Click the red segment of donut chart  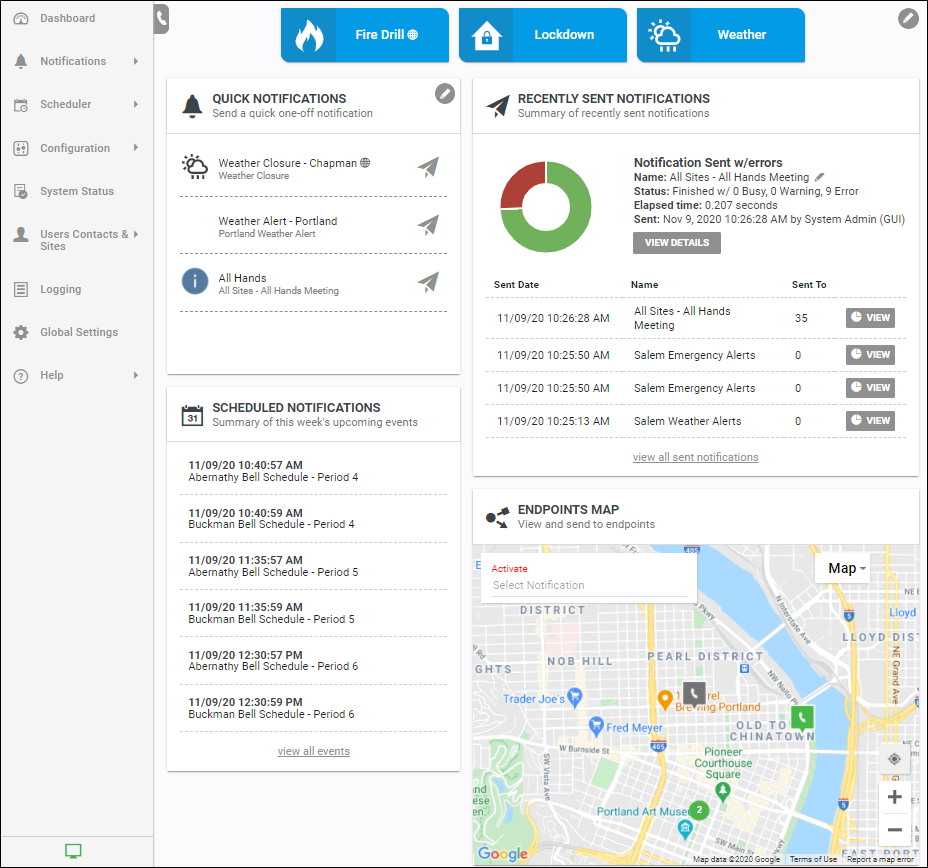519,180
